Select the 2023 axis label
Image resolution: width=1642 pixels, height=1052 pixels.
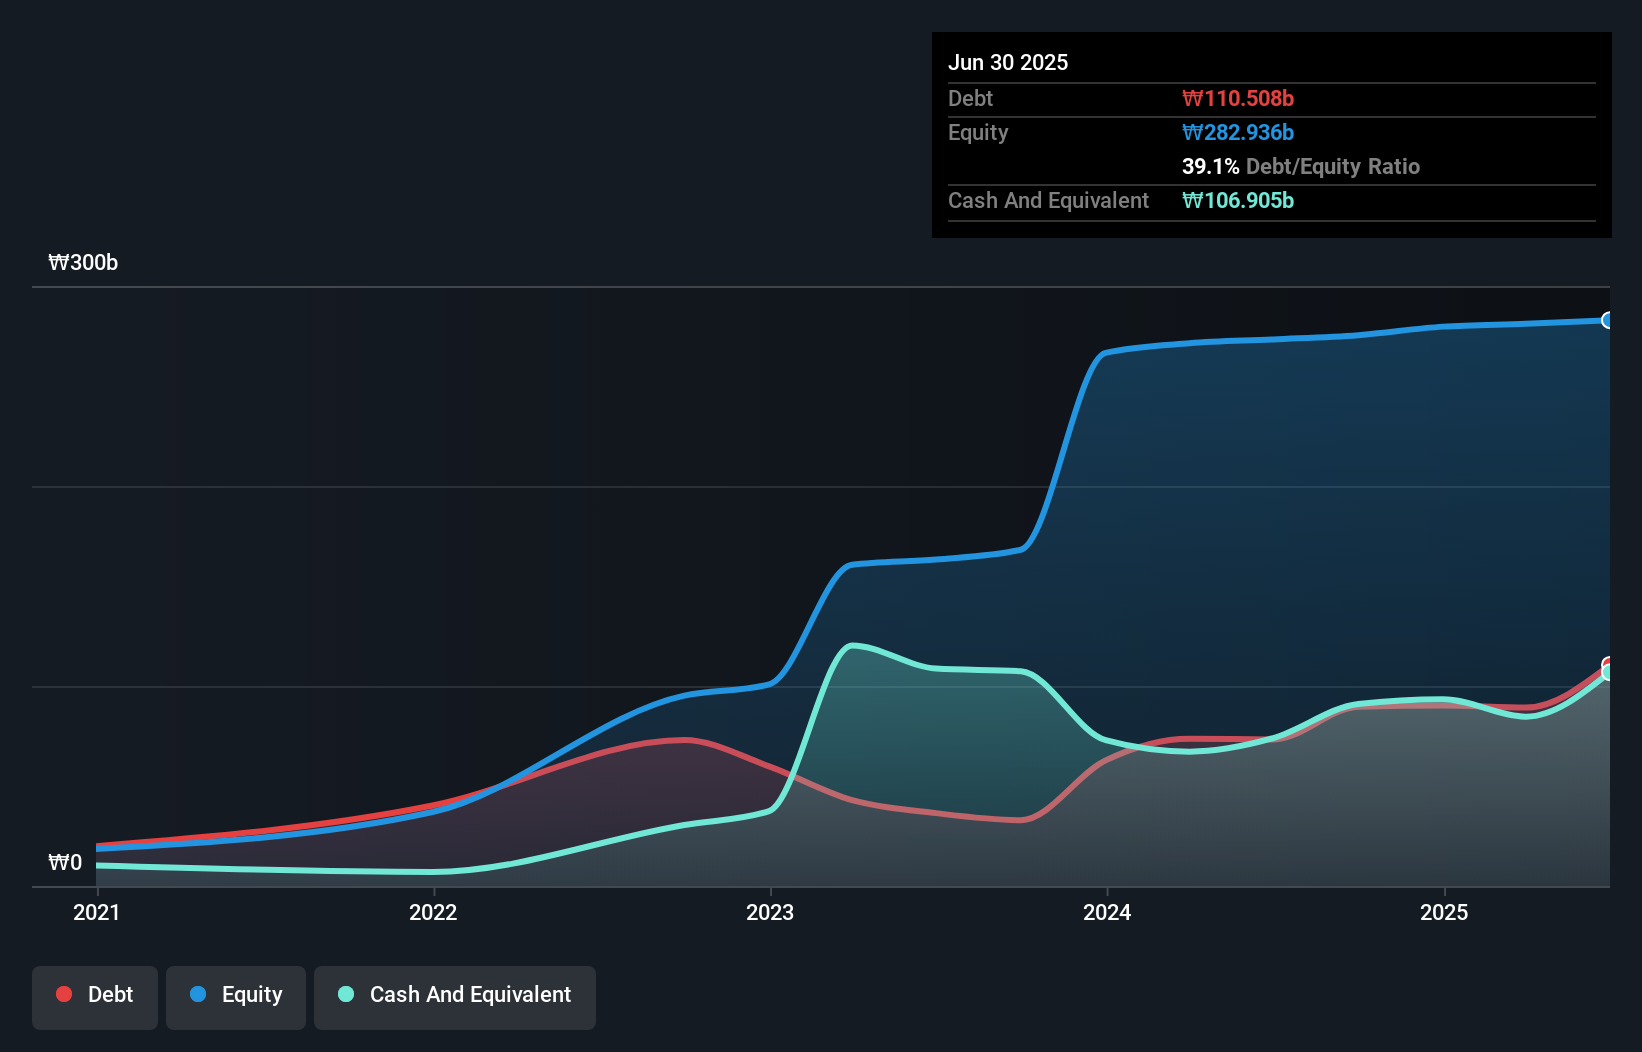pyautogui.click(x=771, y=912)
